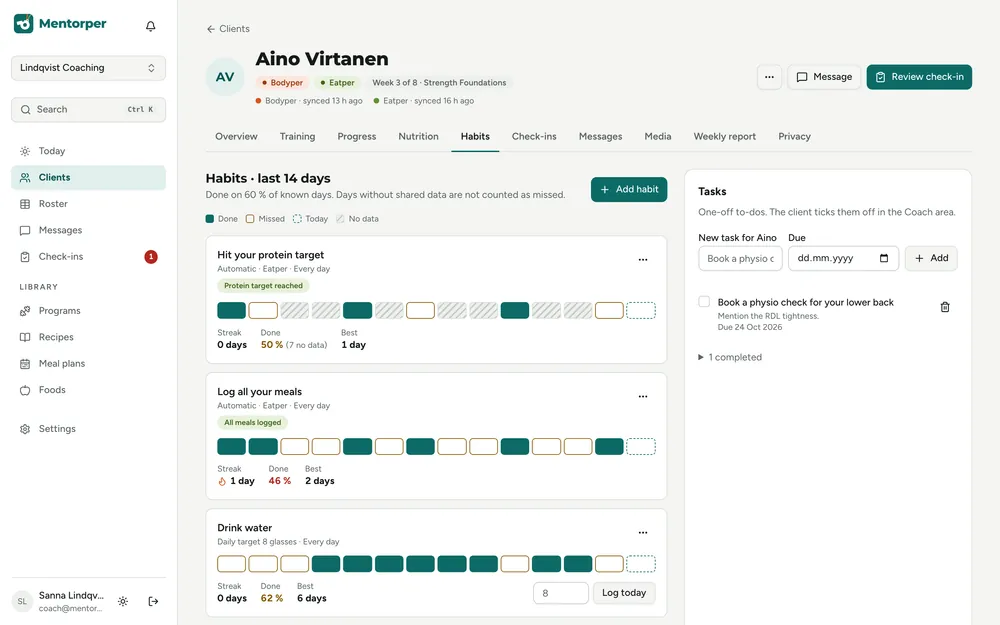1000x625 pixels.
Task: Go back to Clients link
Action: click(228, 29)
